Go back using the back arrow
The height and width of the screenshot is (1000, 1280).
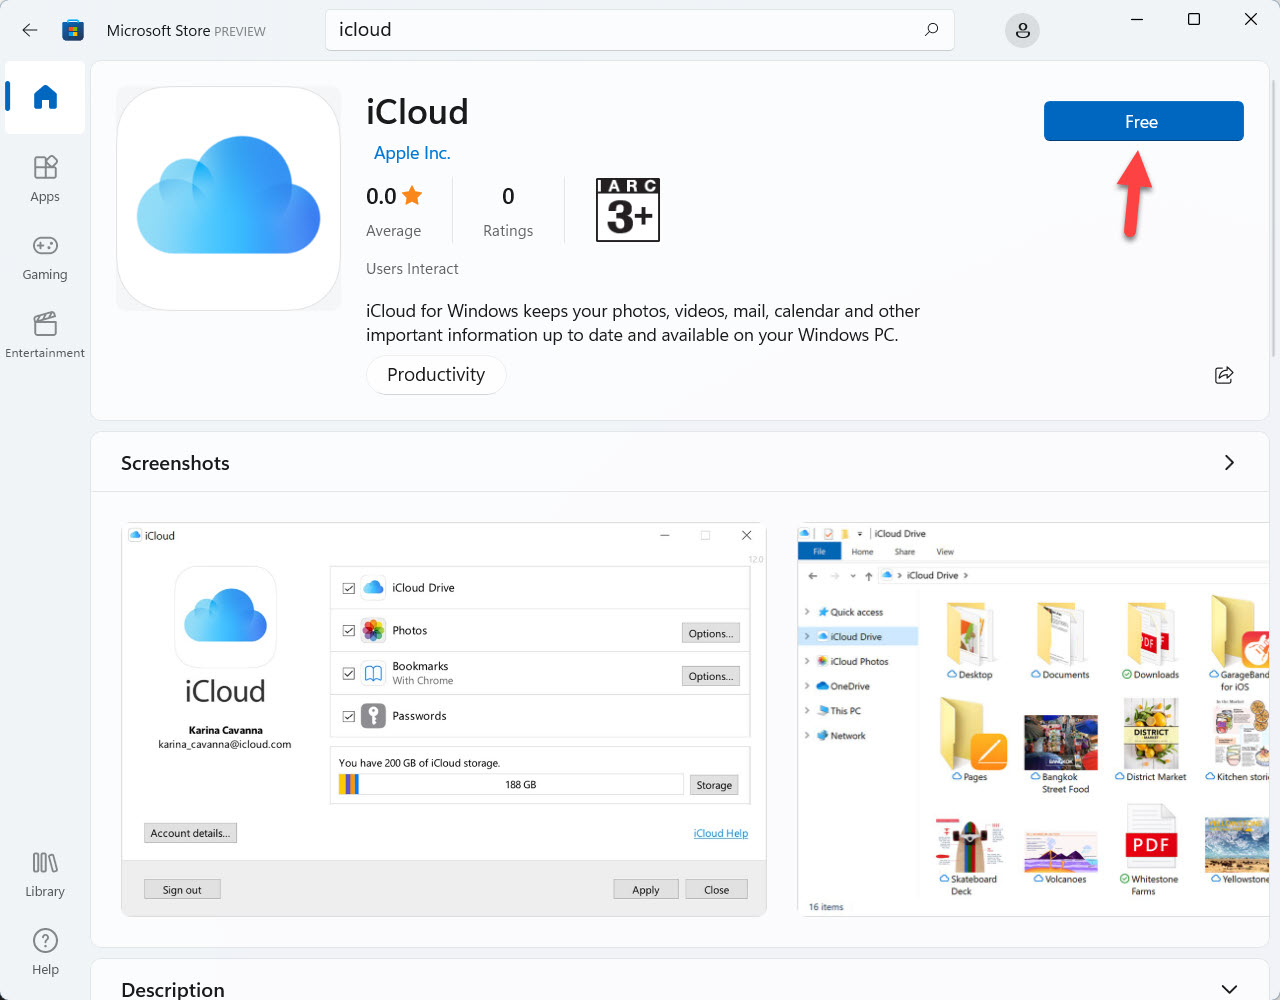[x=30, y=31]
